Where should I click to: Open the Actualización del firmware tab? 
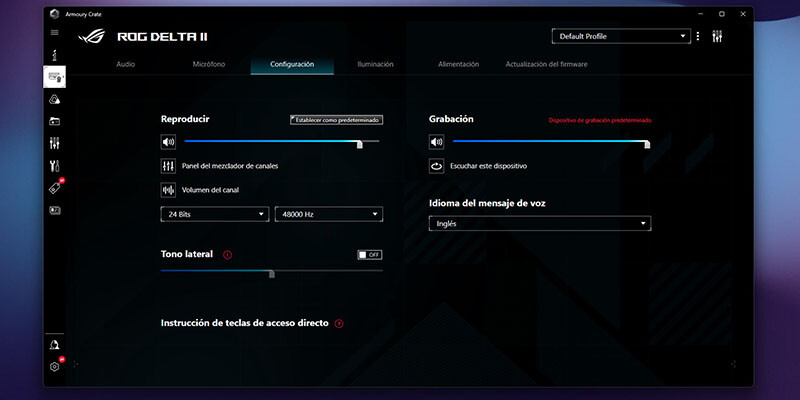click(546, 64)
